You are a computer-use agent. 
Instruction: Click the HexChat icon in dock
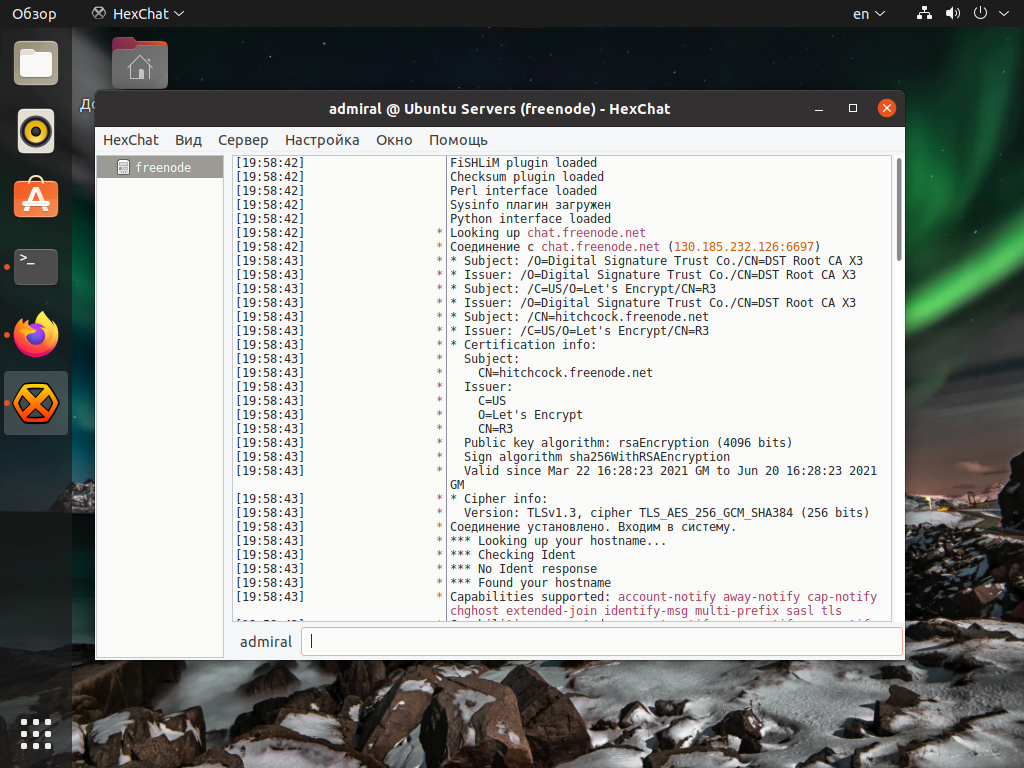[36, 403]
